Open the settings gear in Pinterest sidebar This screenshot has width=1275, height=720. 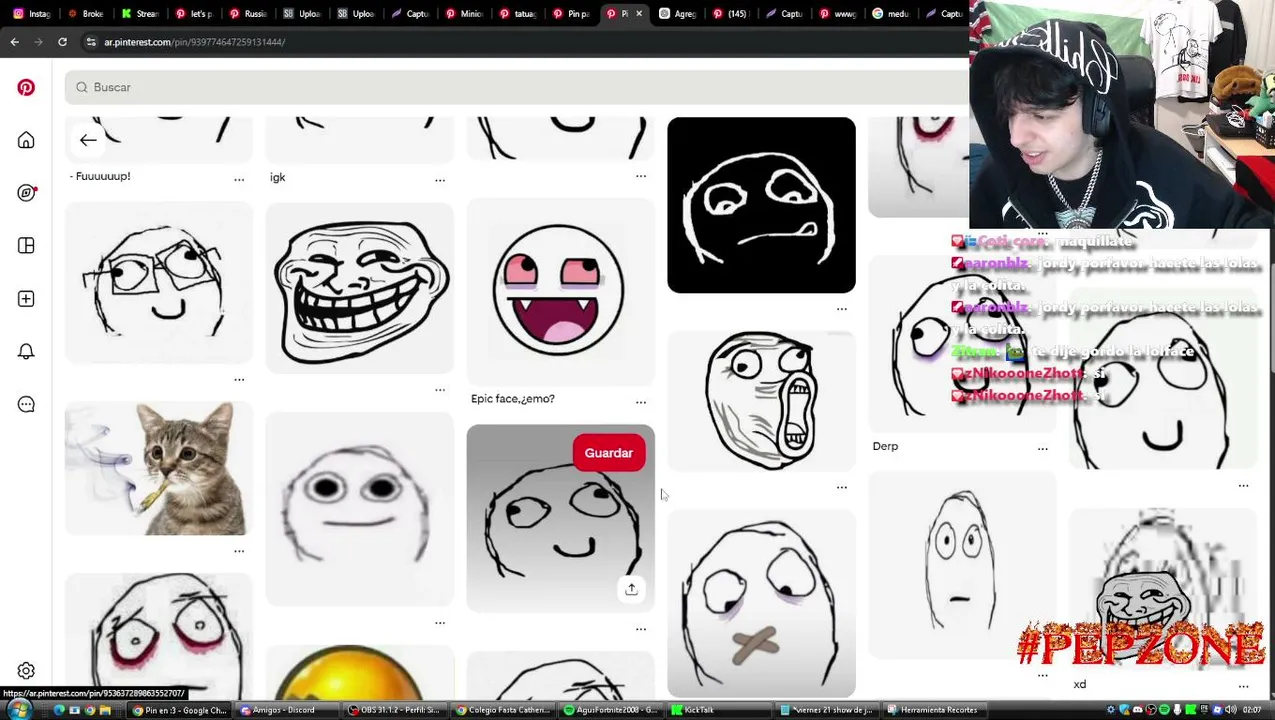(26, 671)
